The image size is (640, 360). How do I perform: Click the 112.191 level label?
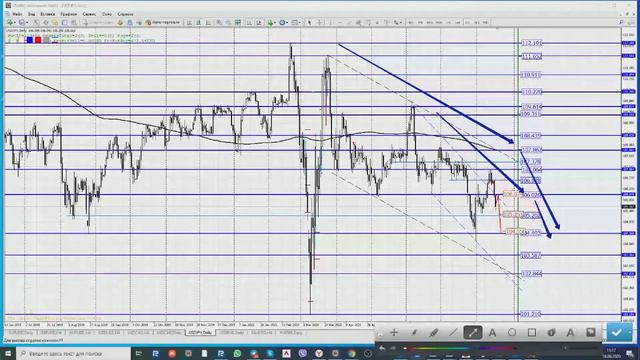click(x=531, y=43)
